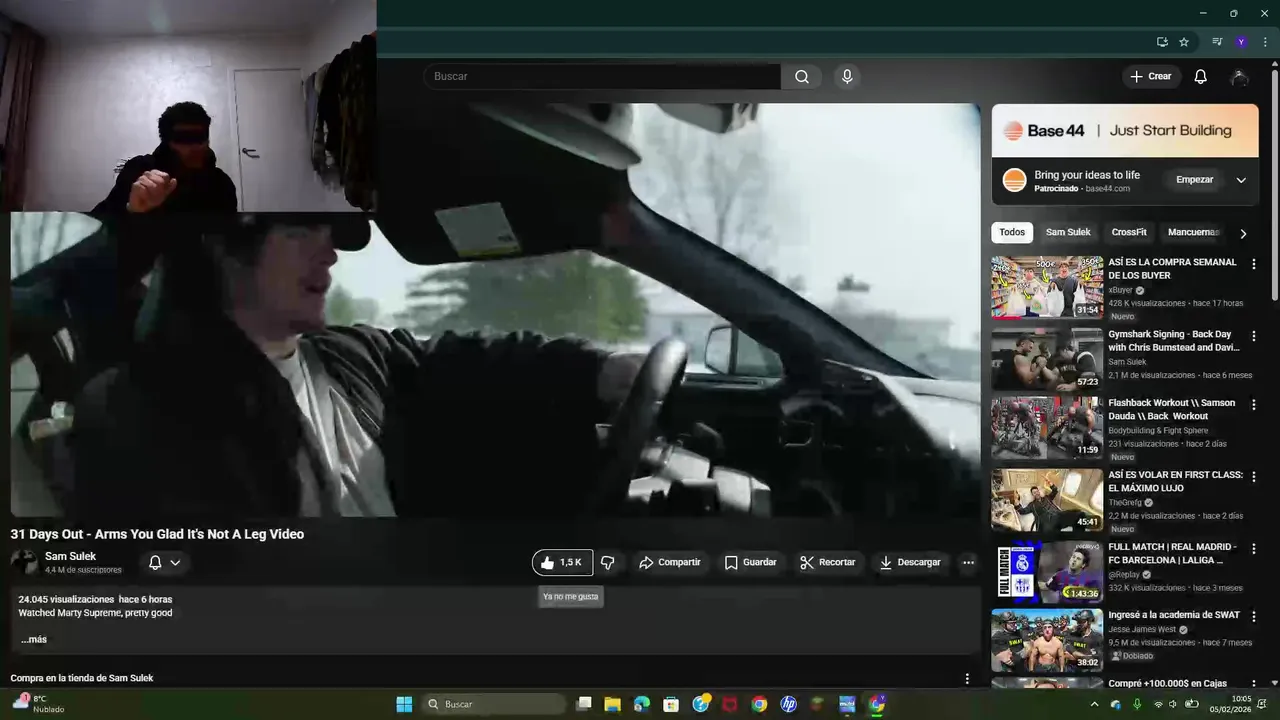The width and height of the screenshot is (1280, 720).
Task: Click the main video player
Action: (495, 310)
